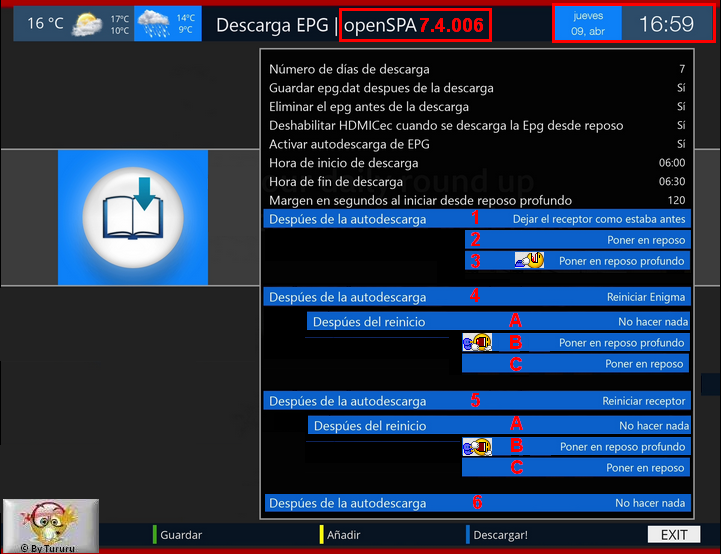Click the clock showing 16:59
The image size is (721, 554).
[666, 23]
